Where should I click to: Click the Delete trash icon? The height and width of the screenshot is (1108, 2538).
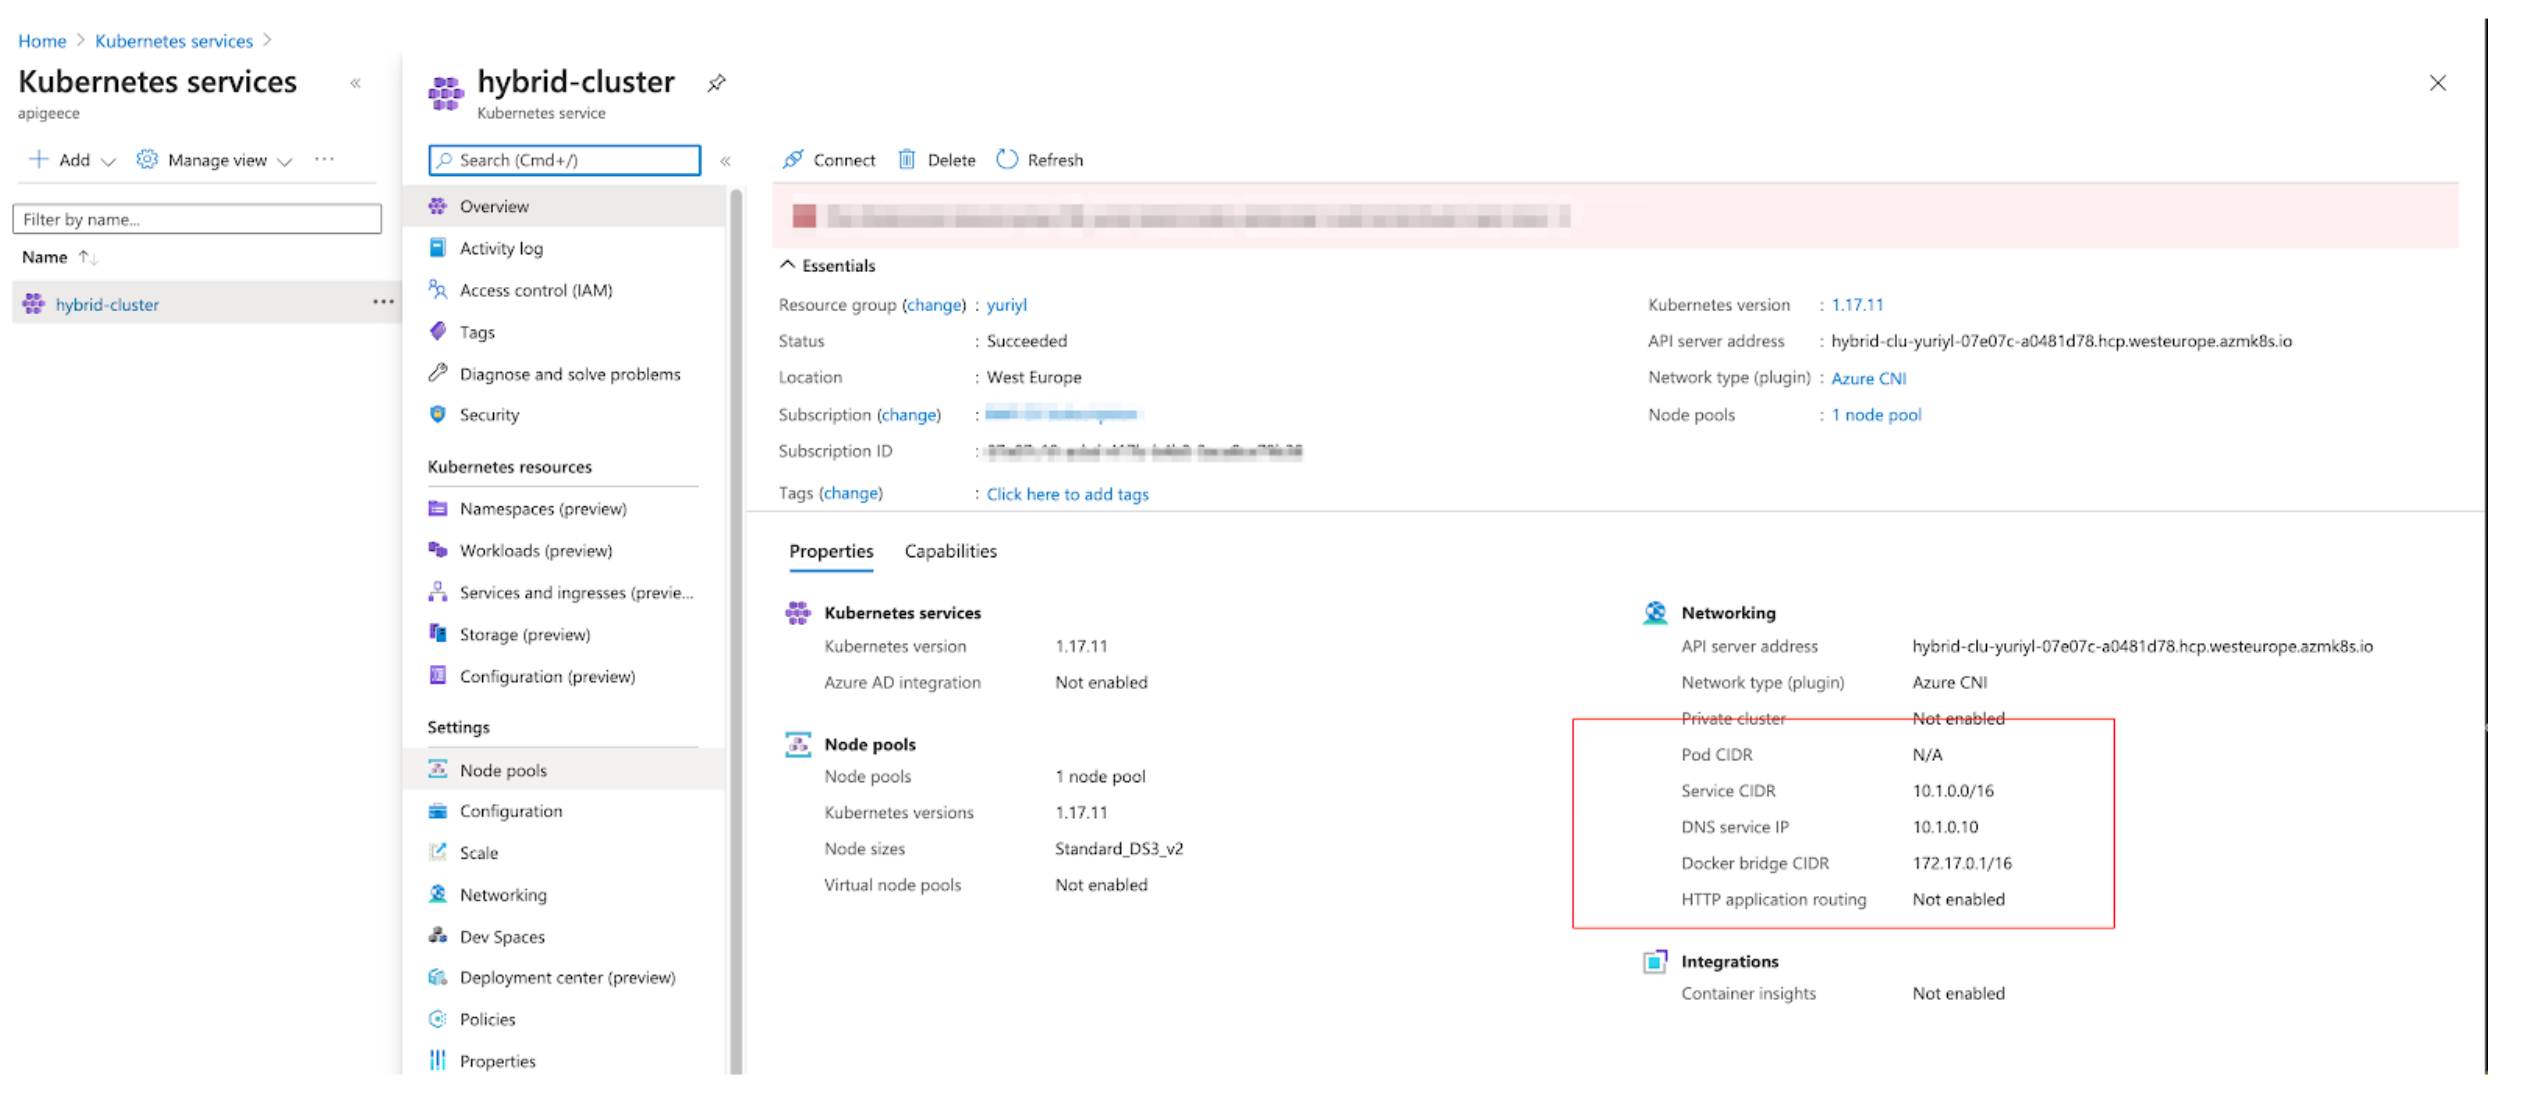[x=907, y=159]
